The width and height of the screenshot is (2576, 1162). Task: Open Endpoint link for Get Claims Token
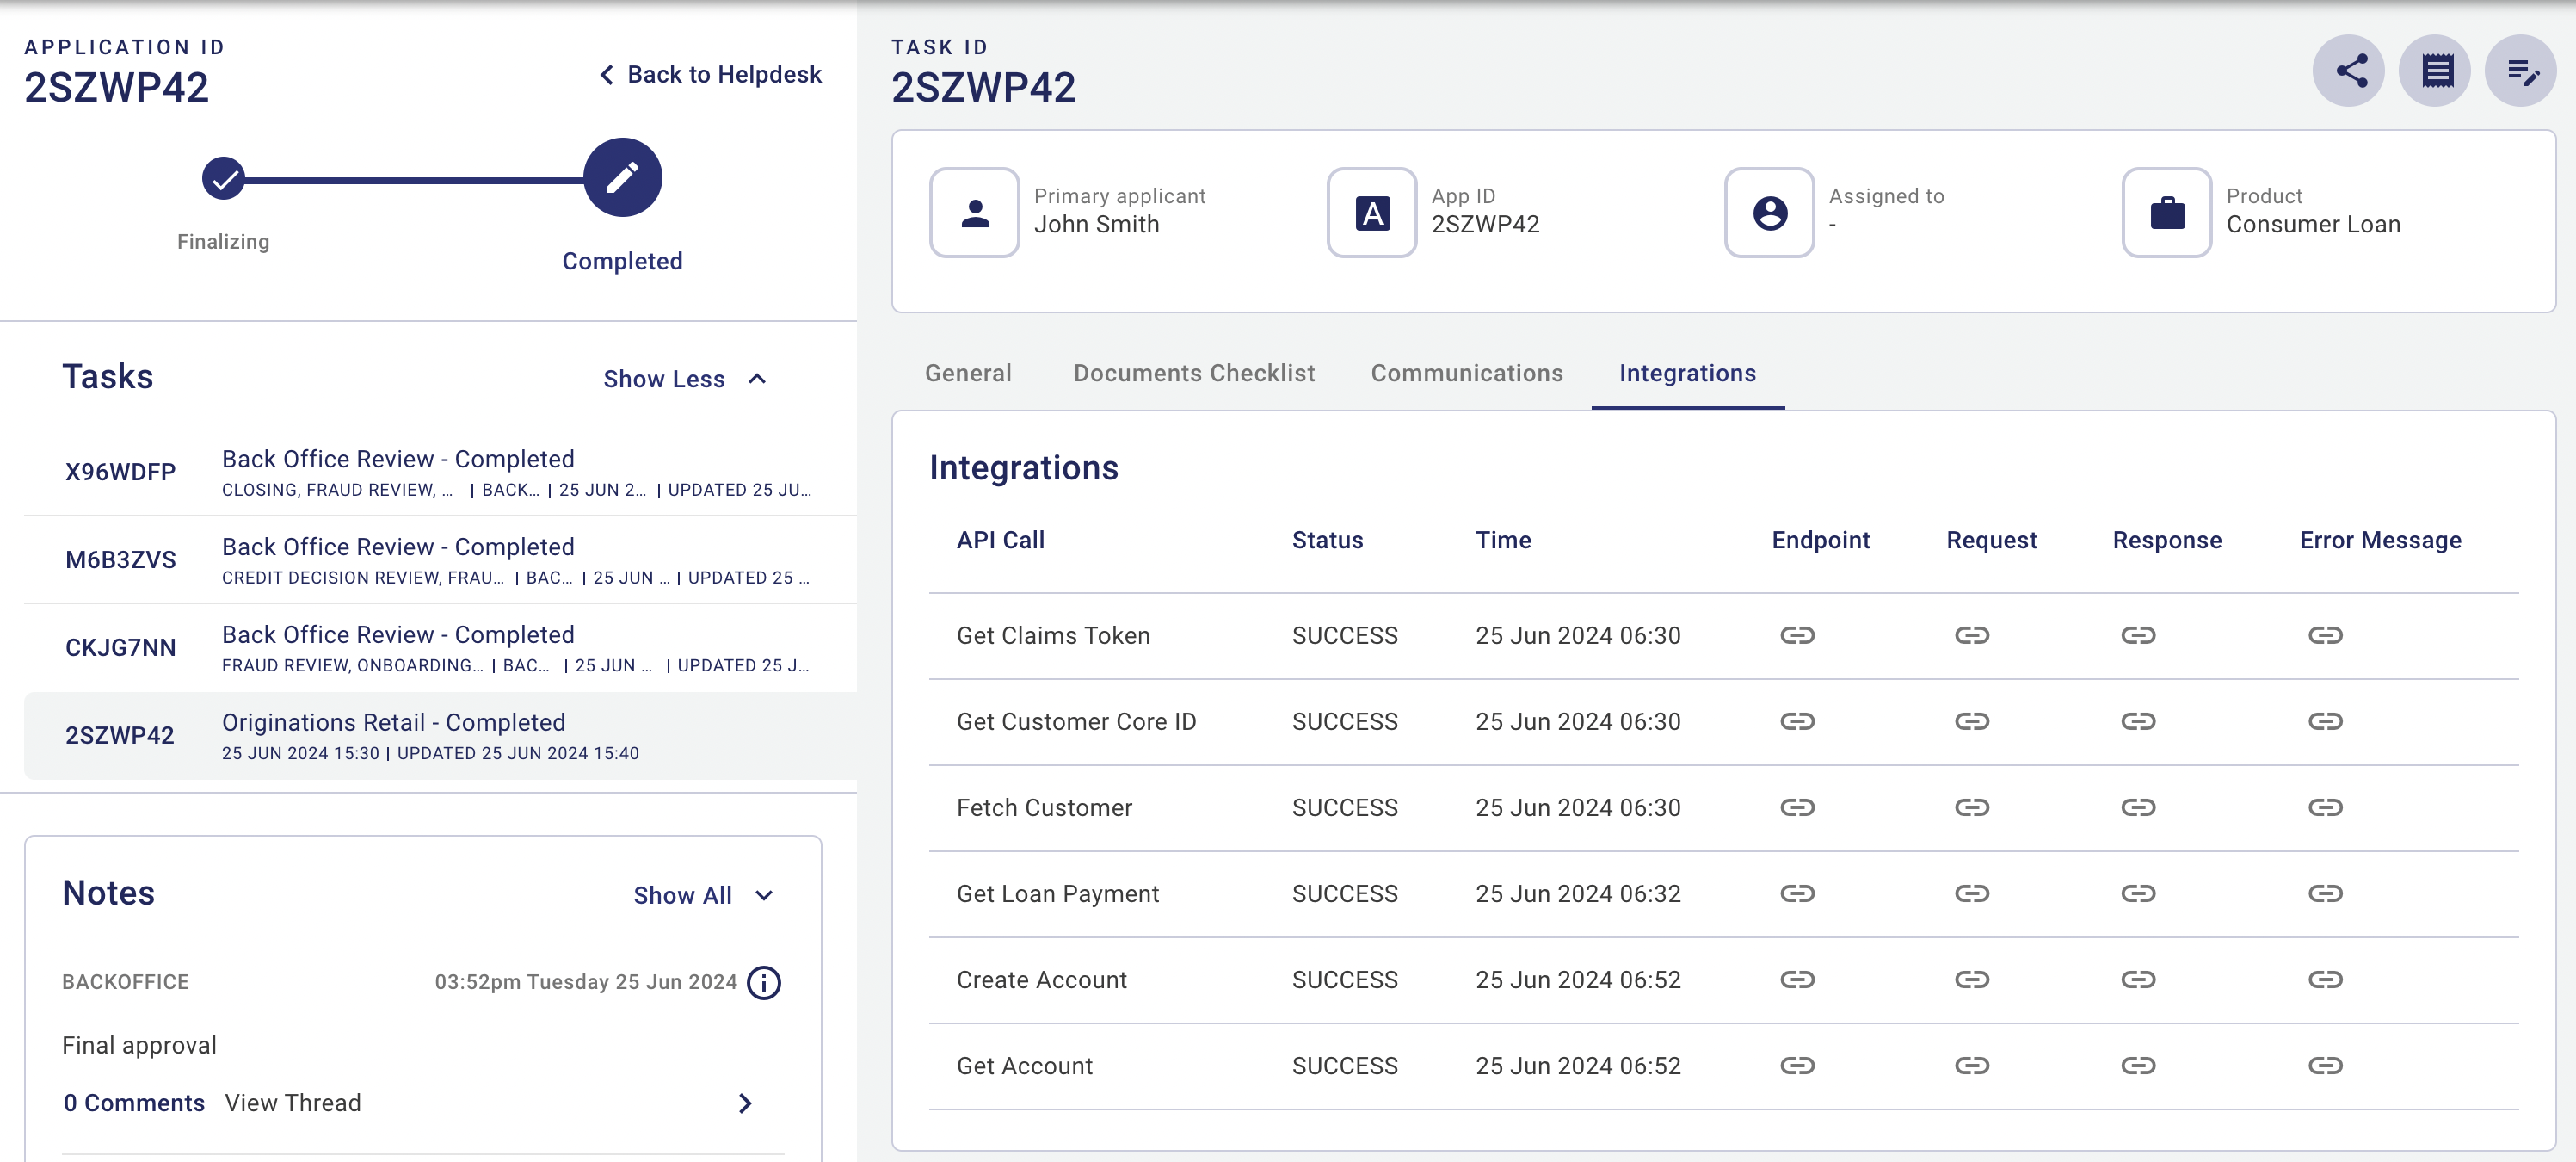coord(1796,635)
